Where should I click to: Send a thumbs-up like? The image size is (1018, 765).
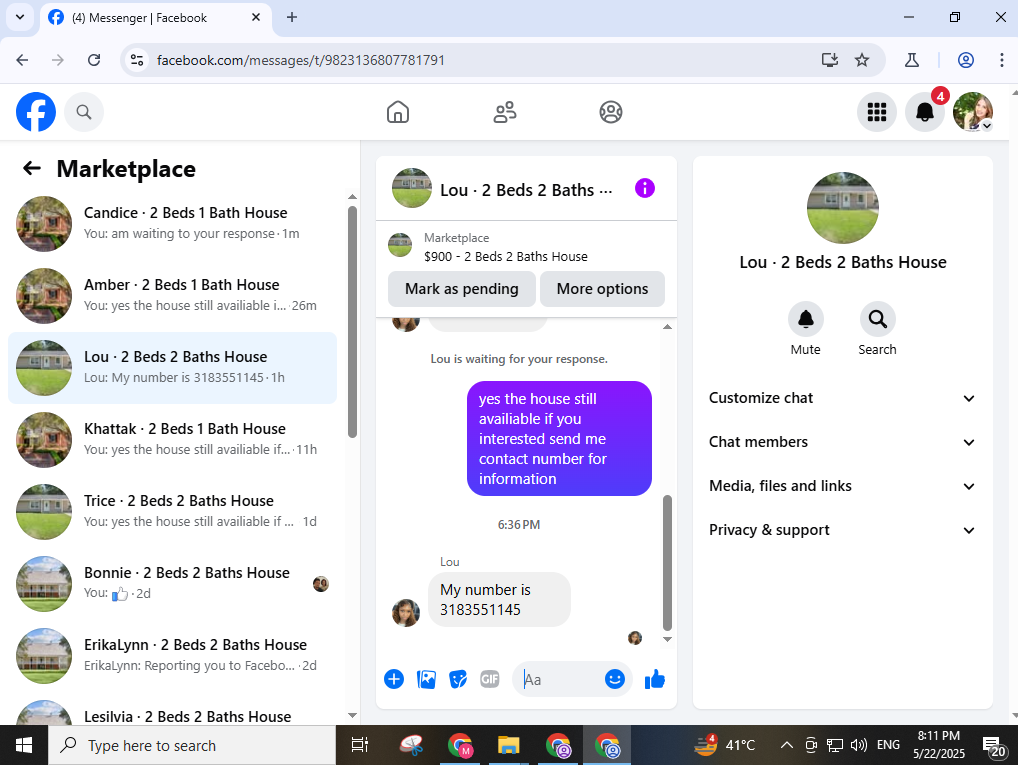click(655, 679)
